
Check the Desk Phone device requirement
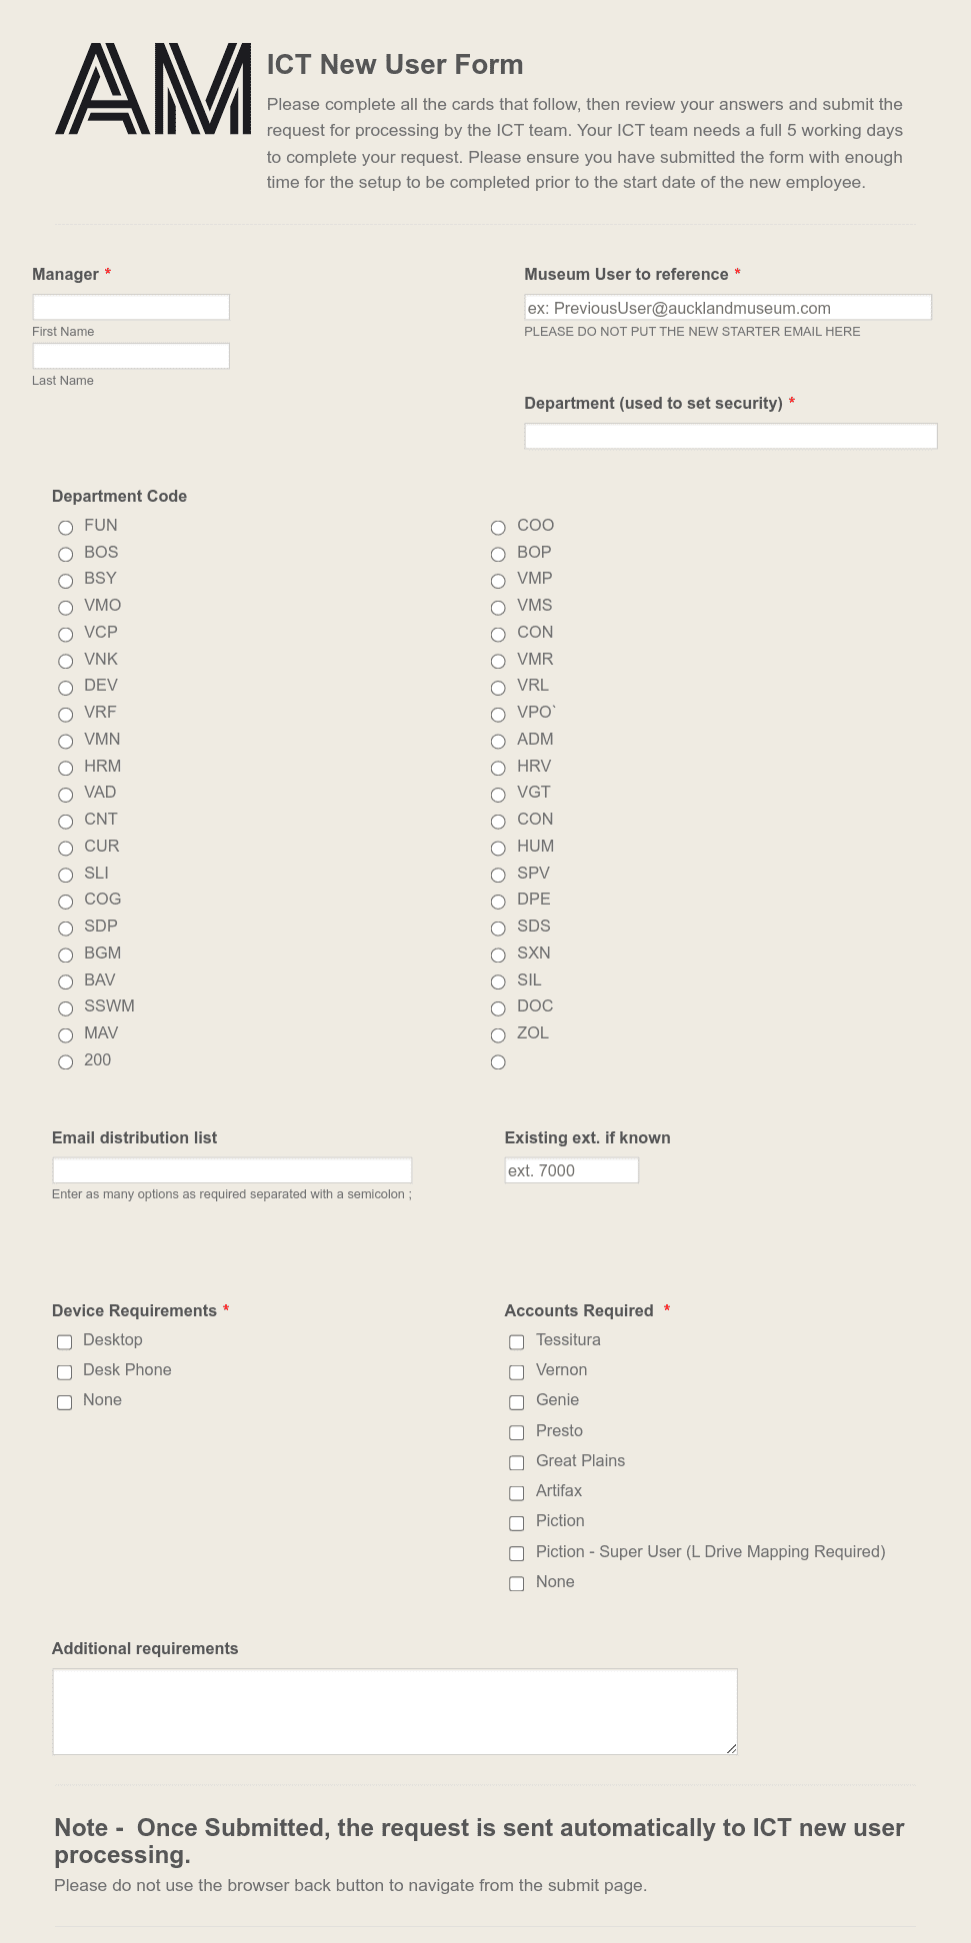click(x=64, y=1372)
